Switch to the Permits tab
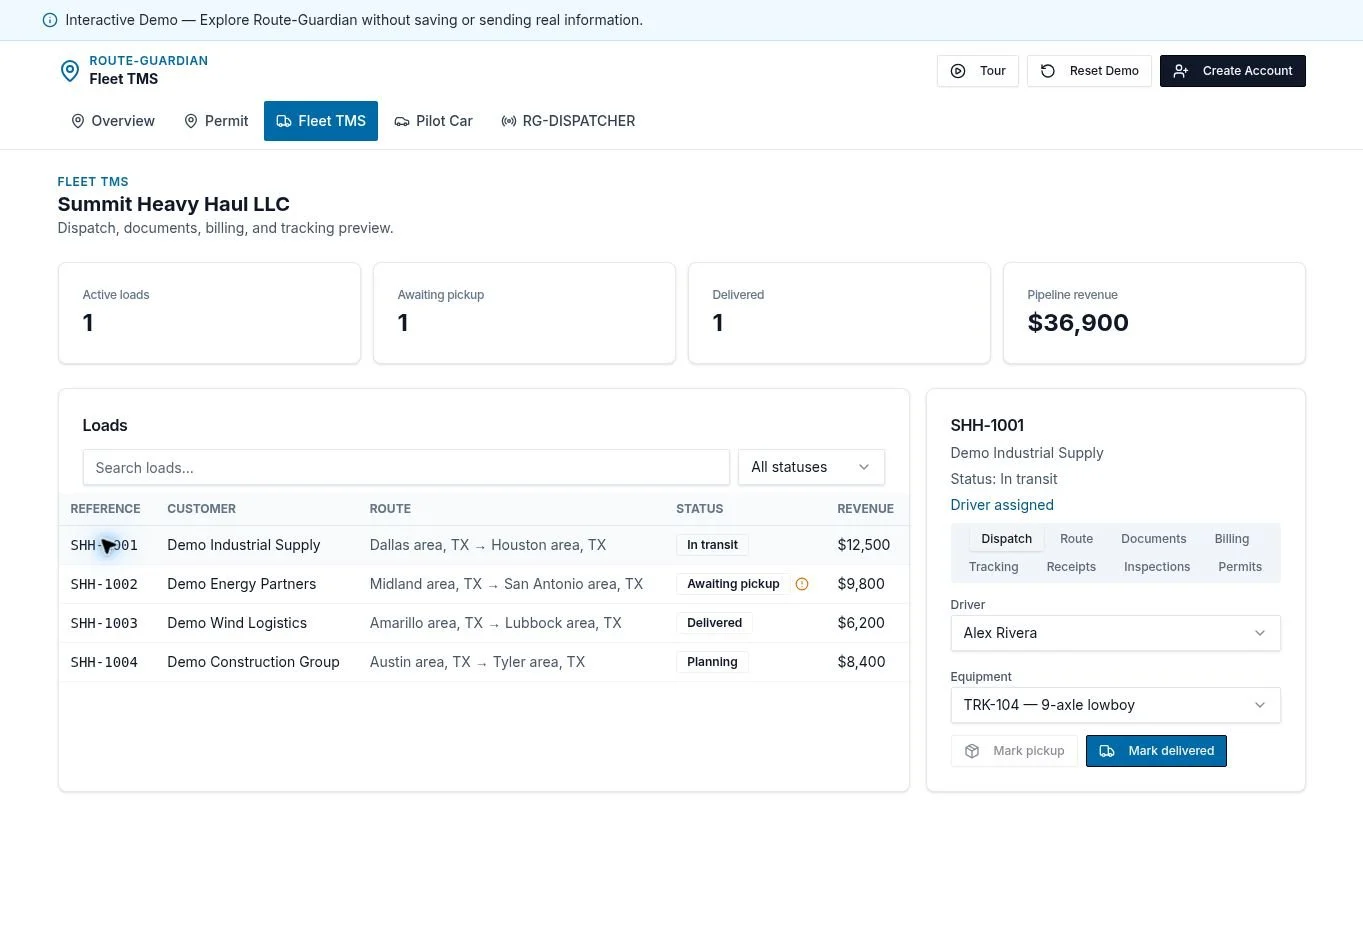 pyautogui.click(x=1240, y=567)
